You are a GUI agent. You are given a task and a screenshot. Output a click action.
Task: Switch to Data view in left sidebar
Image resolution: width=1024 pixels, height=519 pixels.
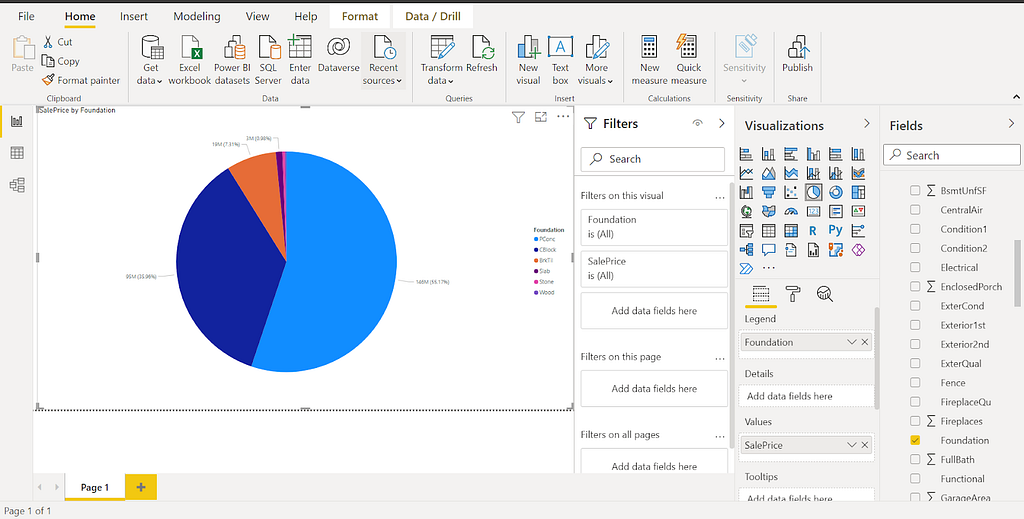[17, 153]
